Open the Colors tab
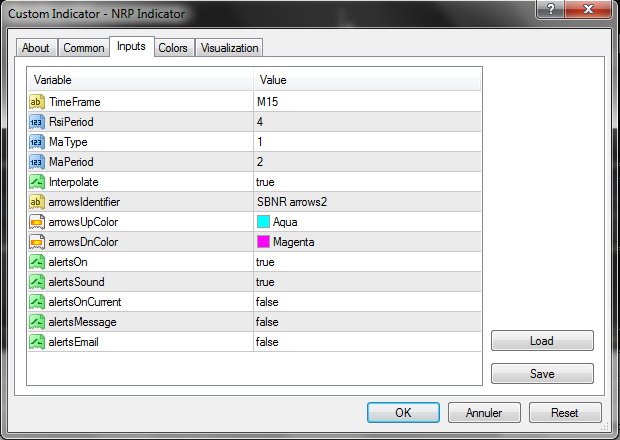This screenshot has height=440, width=620. pos(173,48)
